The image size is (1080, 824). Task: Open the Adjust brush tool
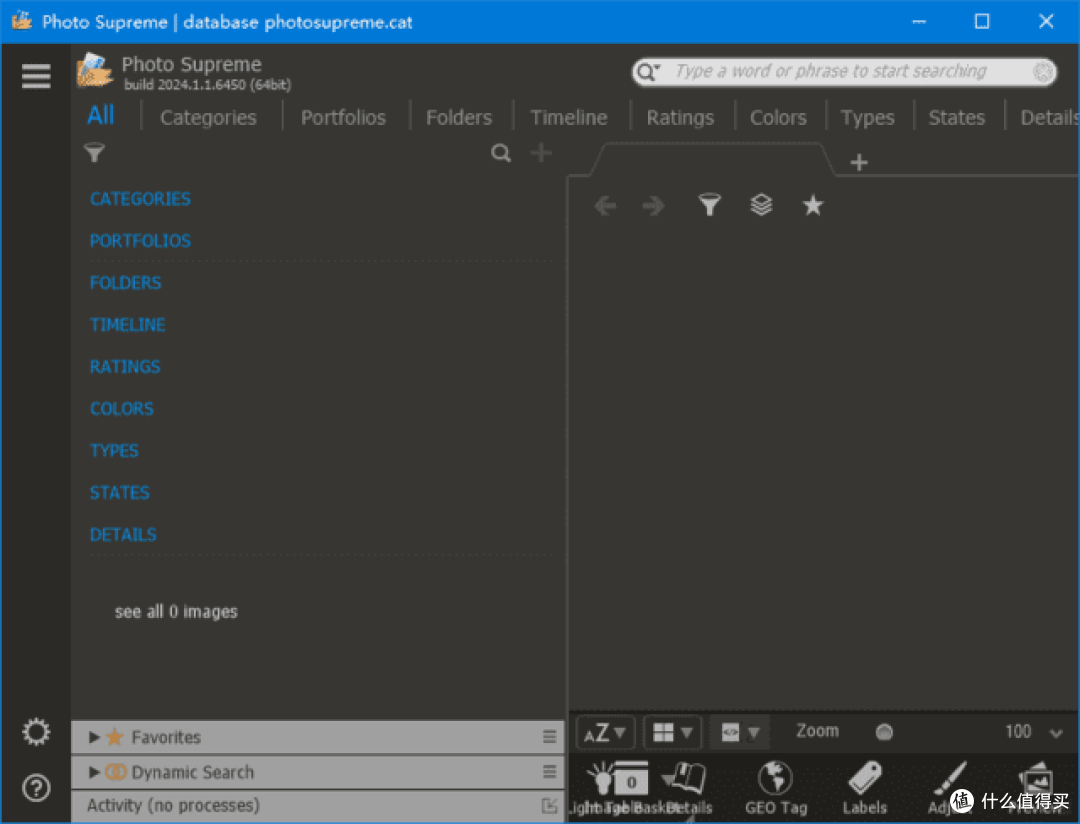pos(951,779)
